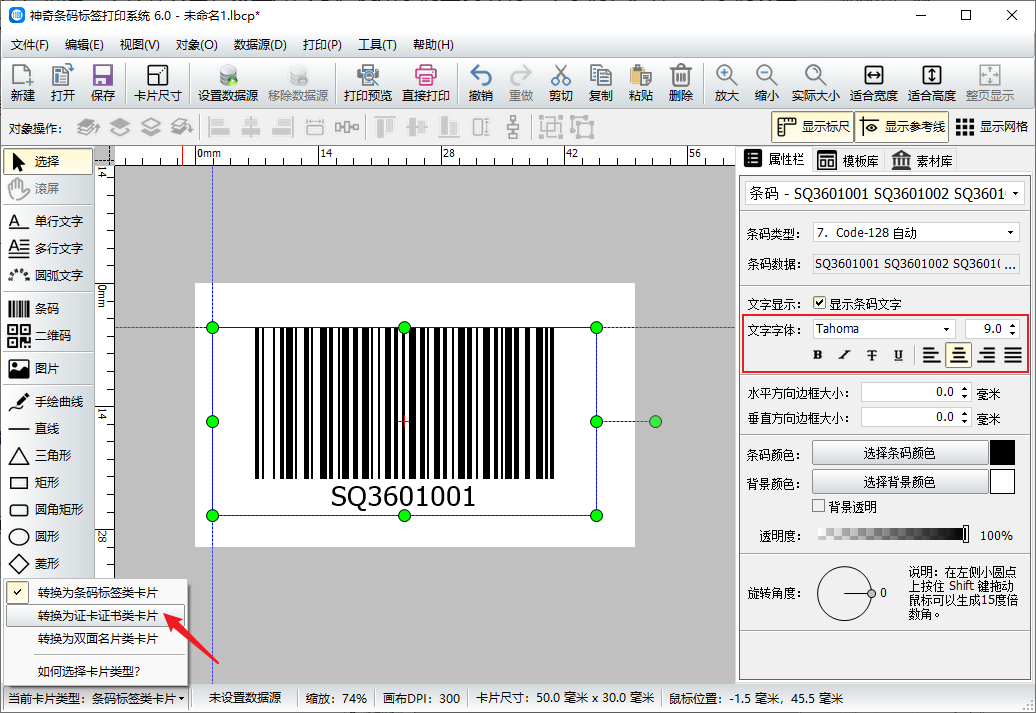Open a file with 打开 icon

tap(63, 83)
